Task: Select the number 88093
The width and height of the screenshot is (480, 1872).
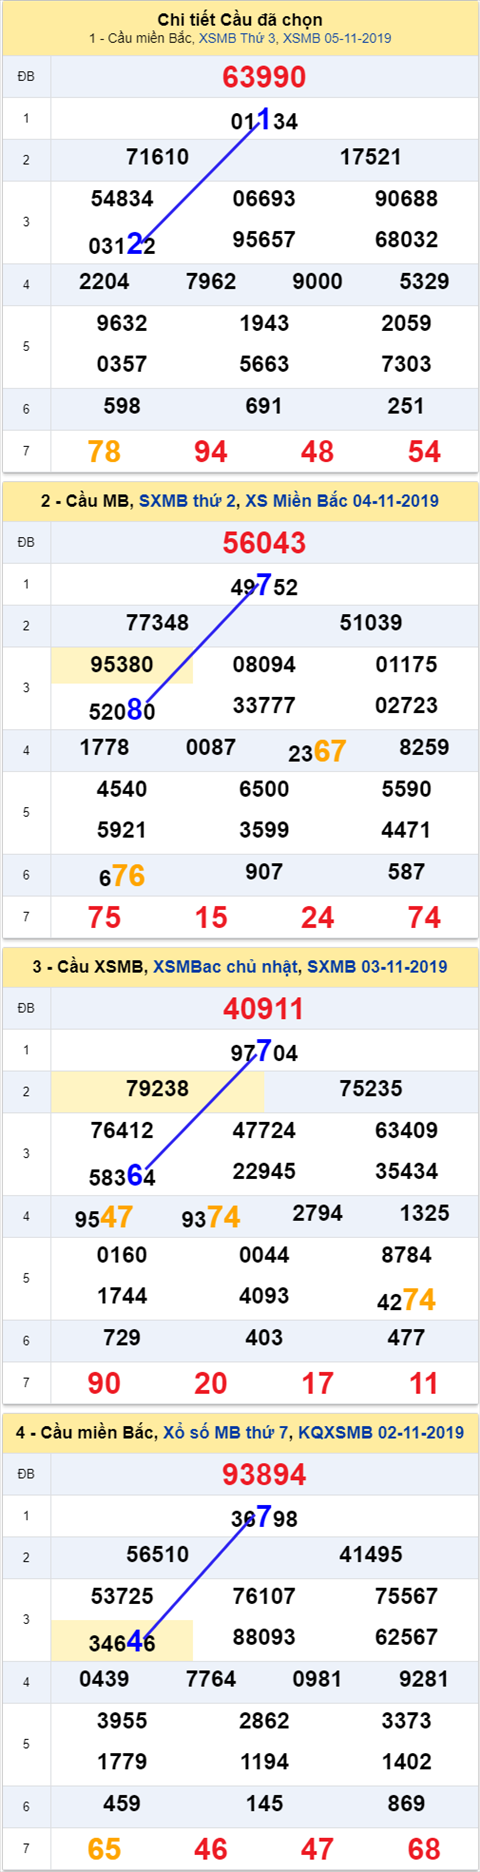Action: pyautogui.click(x=264, y=1638)
